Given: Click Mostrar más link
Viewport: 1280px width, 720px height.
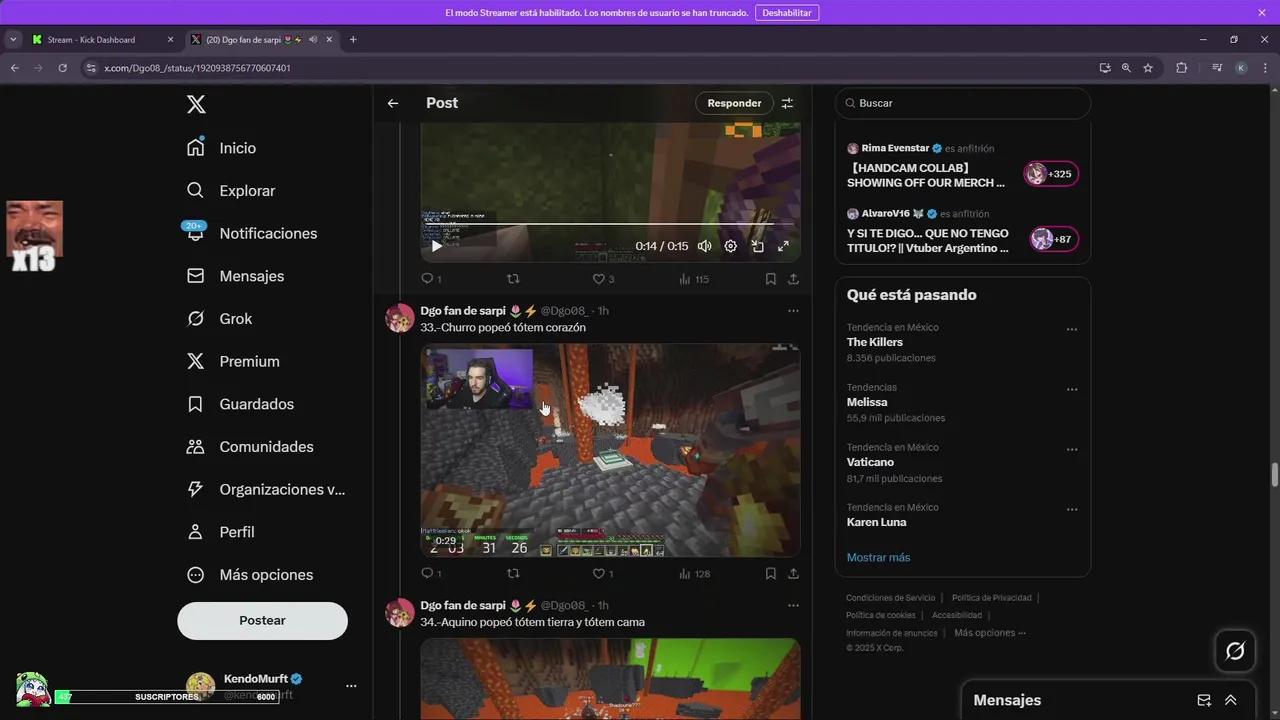Looking at the screenshot, I should [x=878, y=557].
